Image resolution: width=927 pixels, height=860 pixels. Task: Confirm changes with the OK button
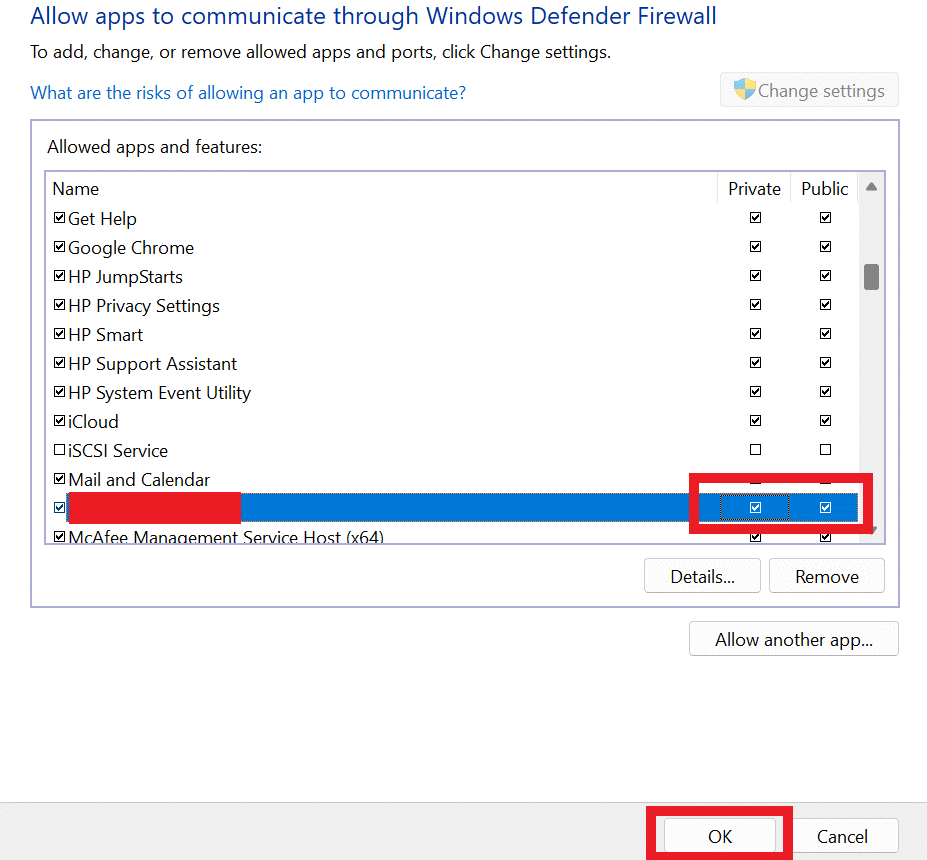click(x=720, y=836)
